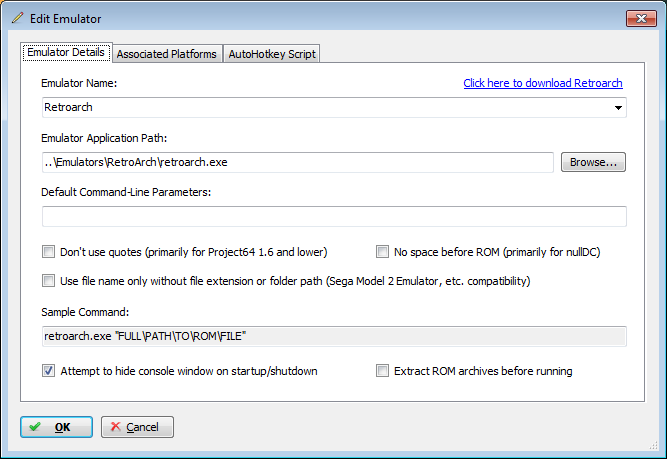Focus the Default Command-Line Parameters field
667x459 pixels.
(334, 217)
